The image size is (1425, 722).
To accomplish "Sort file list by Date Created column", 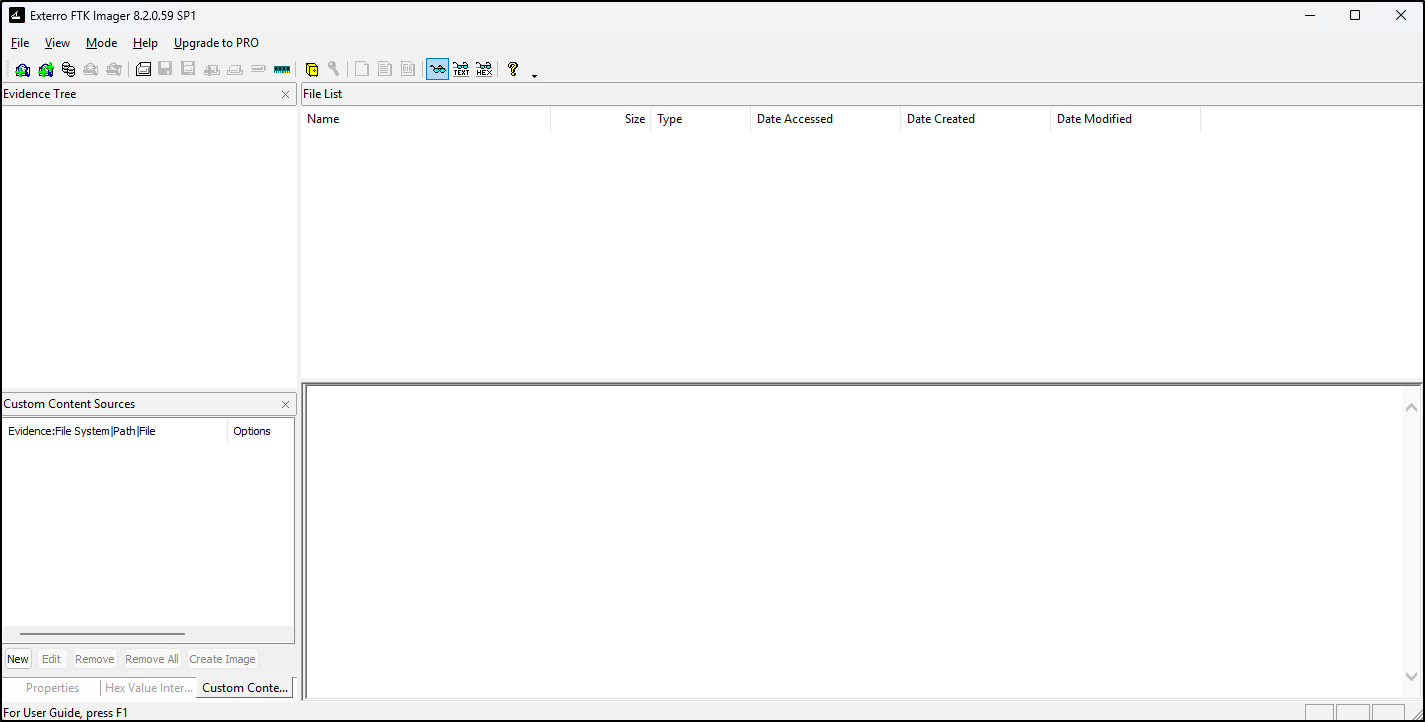I will 976,119.
